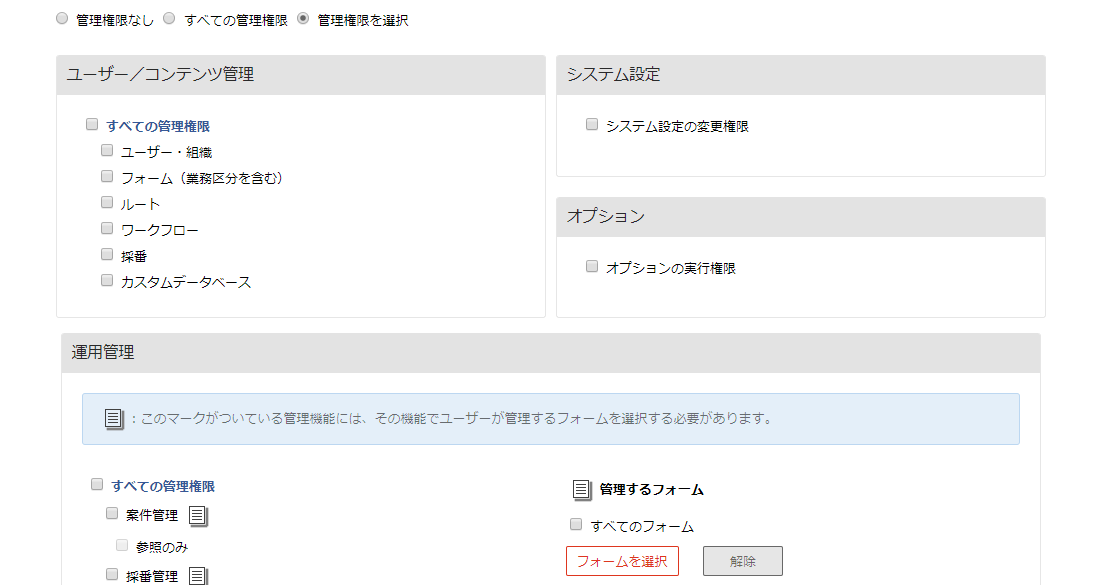The image size is (1103, 585).
Task: Click the form icon beside 採番管理
Action: coord(198,576)
